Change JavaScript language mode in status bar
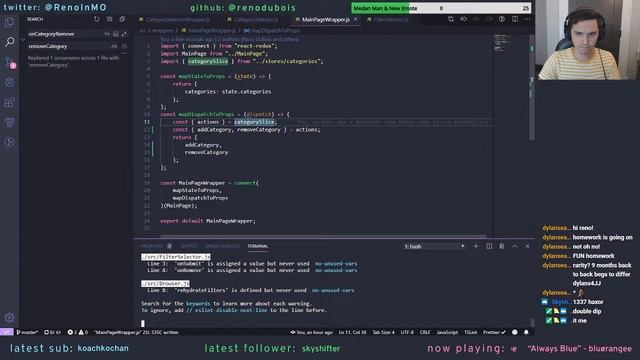640x360 pixels. (447, 332)
